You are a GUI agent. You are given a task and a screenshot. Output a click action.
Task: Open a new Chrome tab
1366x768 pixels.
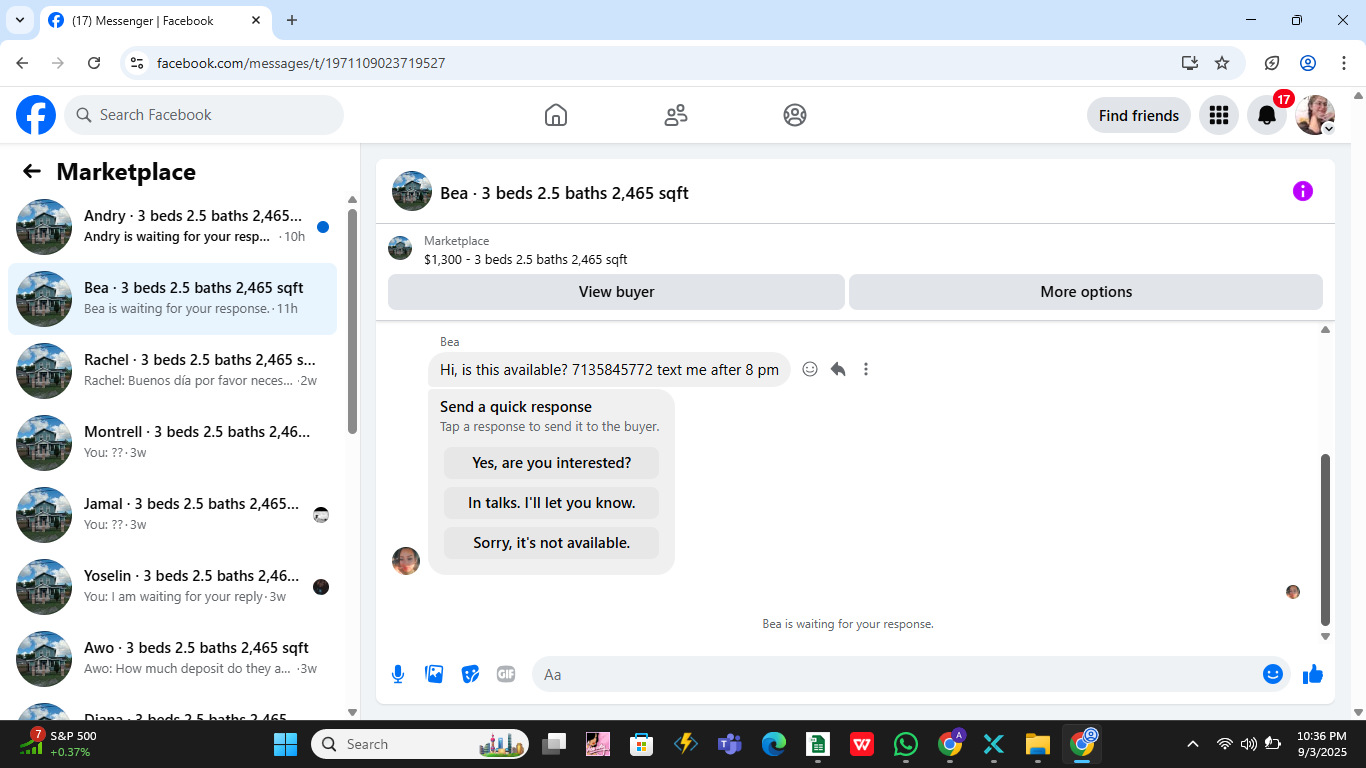pos(292,20)
